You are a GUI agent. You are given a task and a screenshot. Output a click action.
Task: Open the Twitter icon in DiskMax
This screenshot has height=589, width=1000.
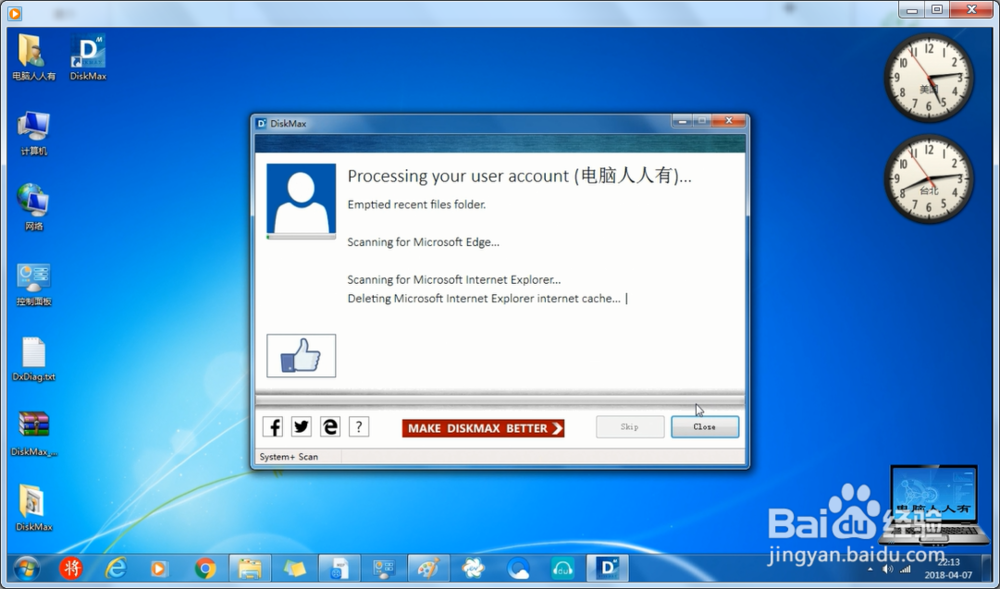click(x=302, y=427)
